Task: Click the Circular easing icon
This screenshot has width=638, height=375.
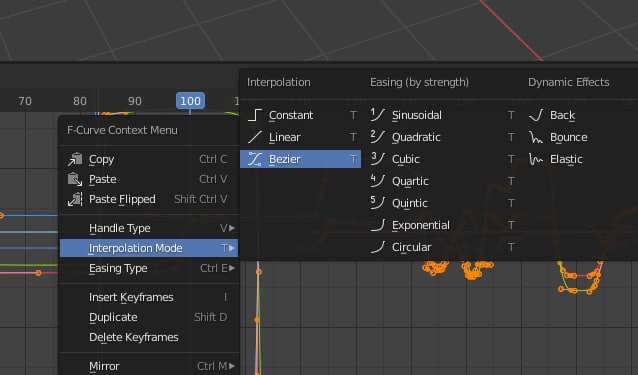Action: tap(378, 247)
